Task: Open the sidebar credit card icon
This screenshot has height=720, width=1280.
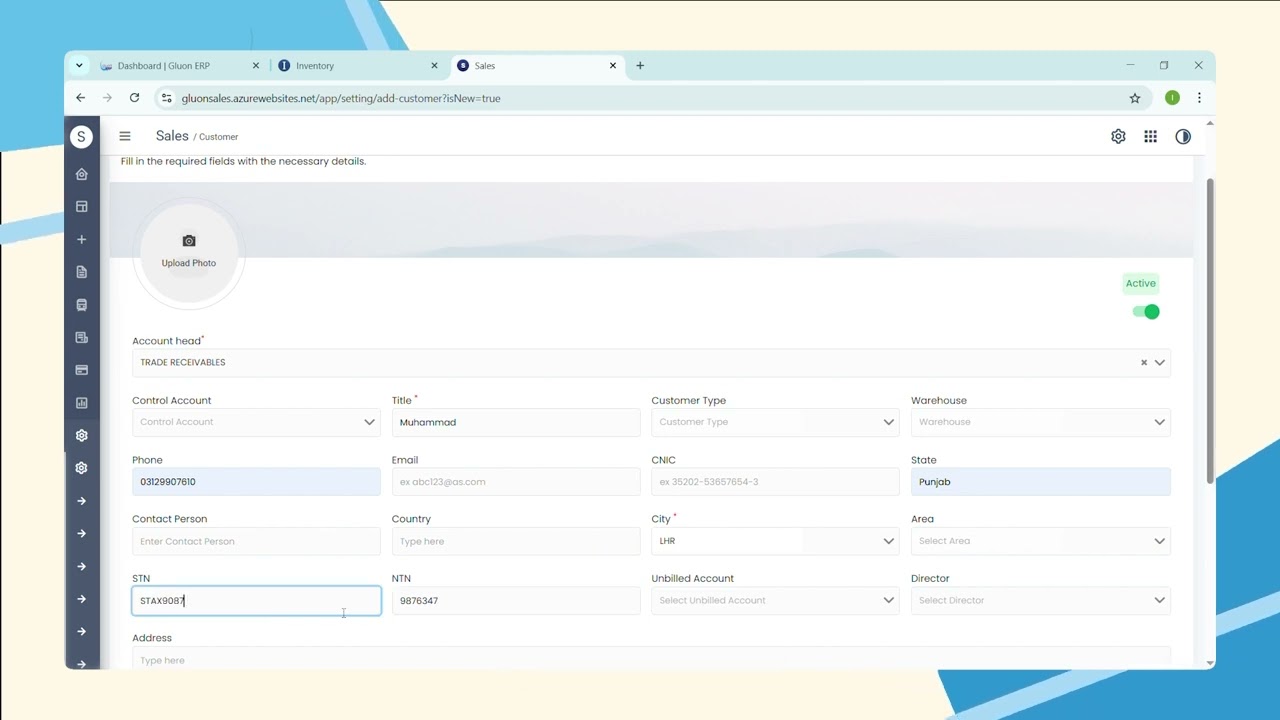Action: (x=82, y=370)
